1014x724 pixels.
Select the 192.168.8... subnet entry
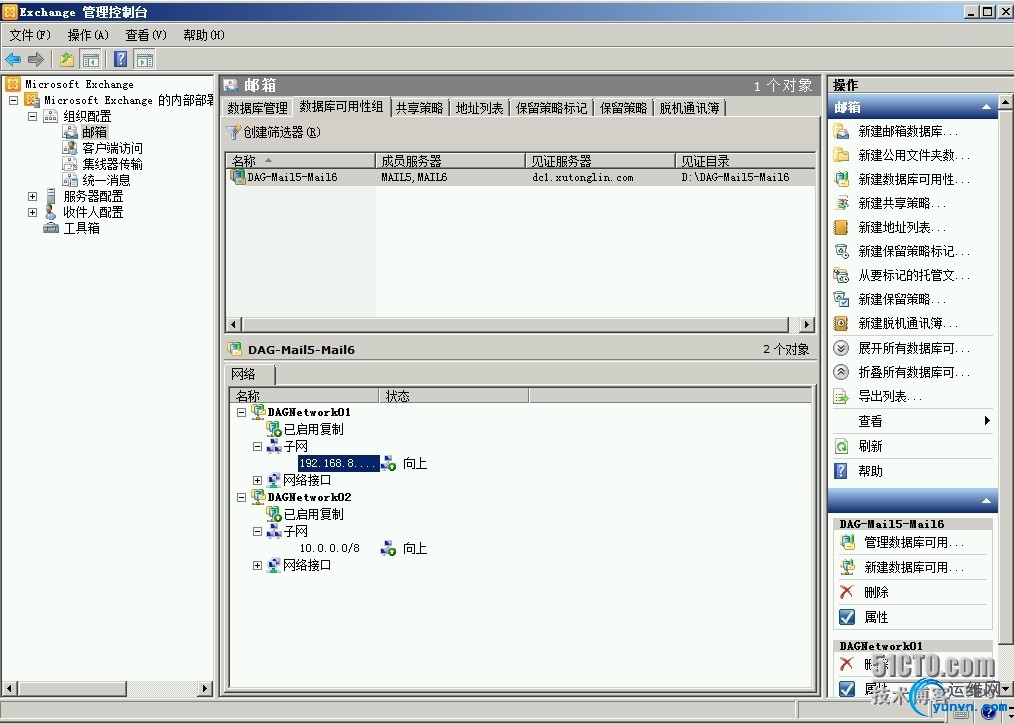click(338, 463)
